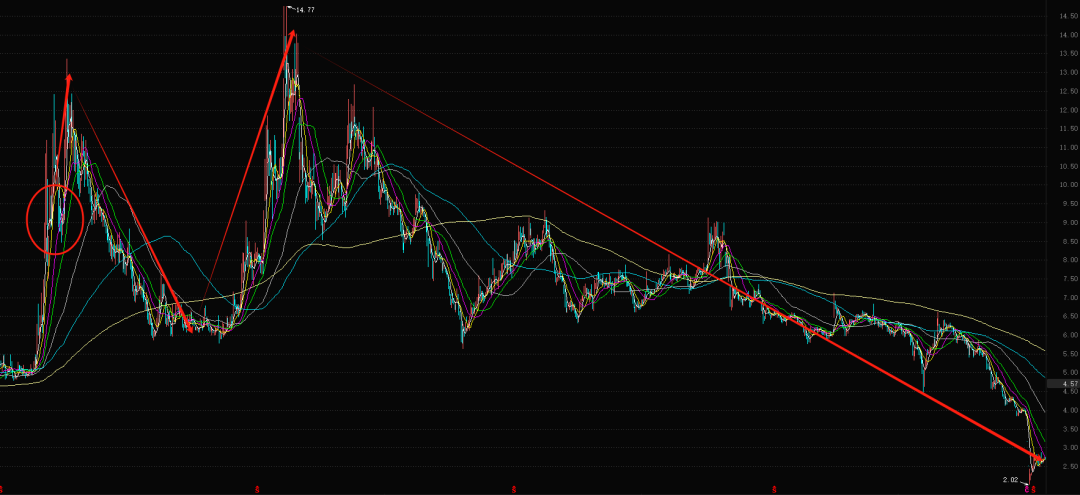Select the highlighted 4.57 current price tag

pyautogui.click(x=1069, y=384)
